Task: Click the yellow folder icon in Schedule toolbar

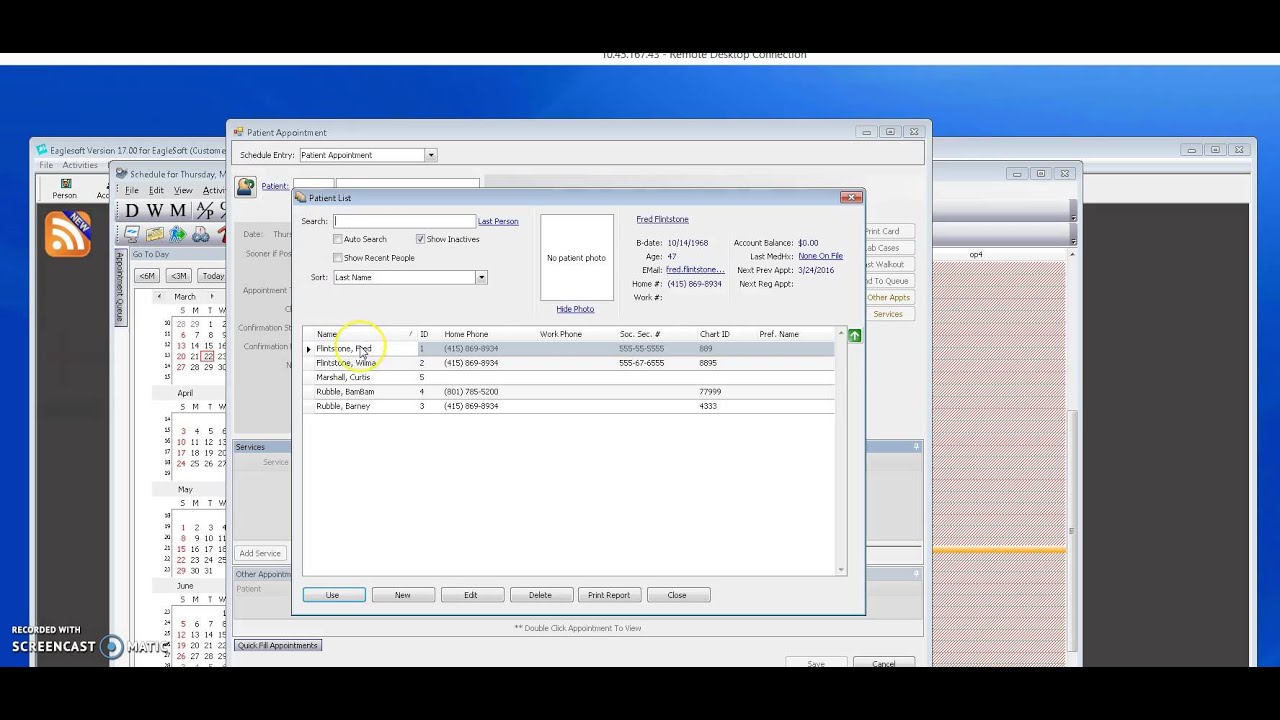Action: [x=155, y=235]
